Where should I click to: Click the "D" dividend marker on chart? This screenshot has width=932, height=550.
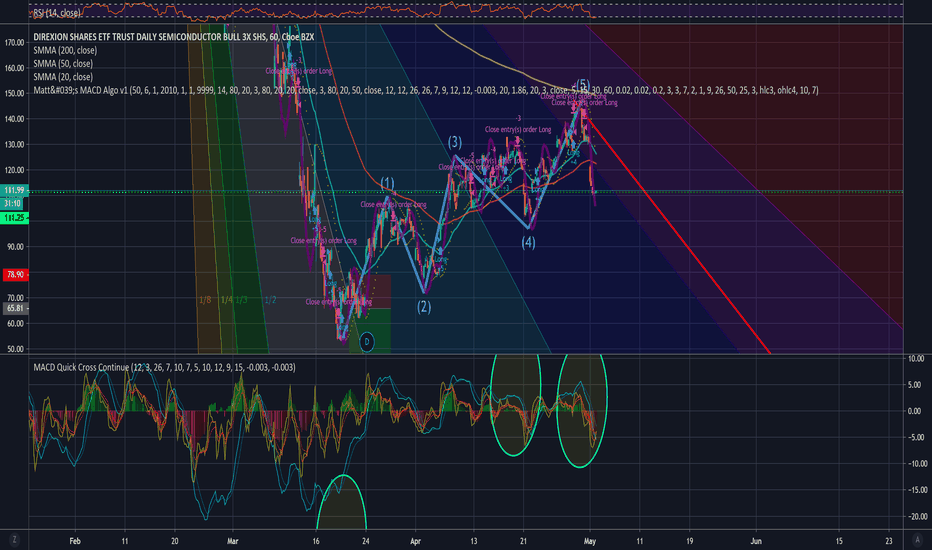[x=367, y=342]
